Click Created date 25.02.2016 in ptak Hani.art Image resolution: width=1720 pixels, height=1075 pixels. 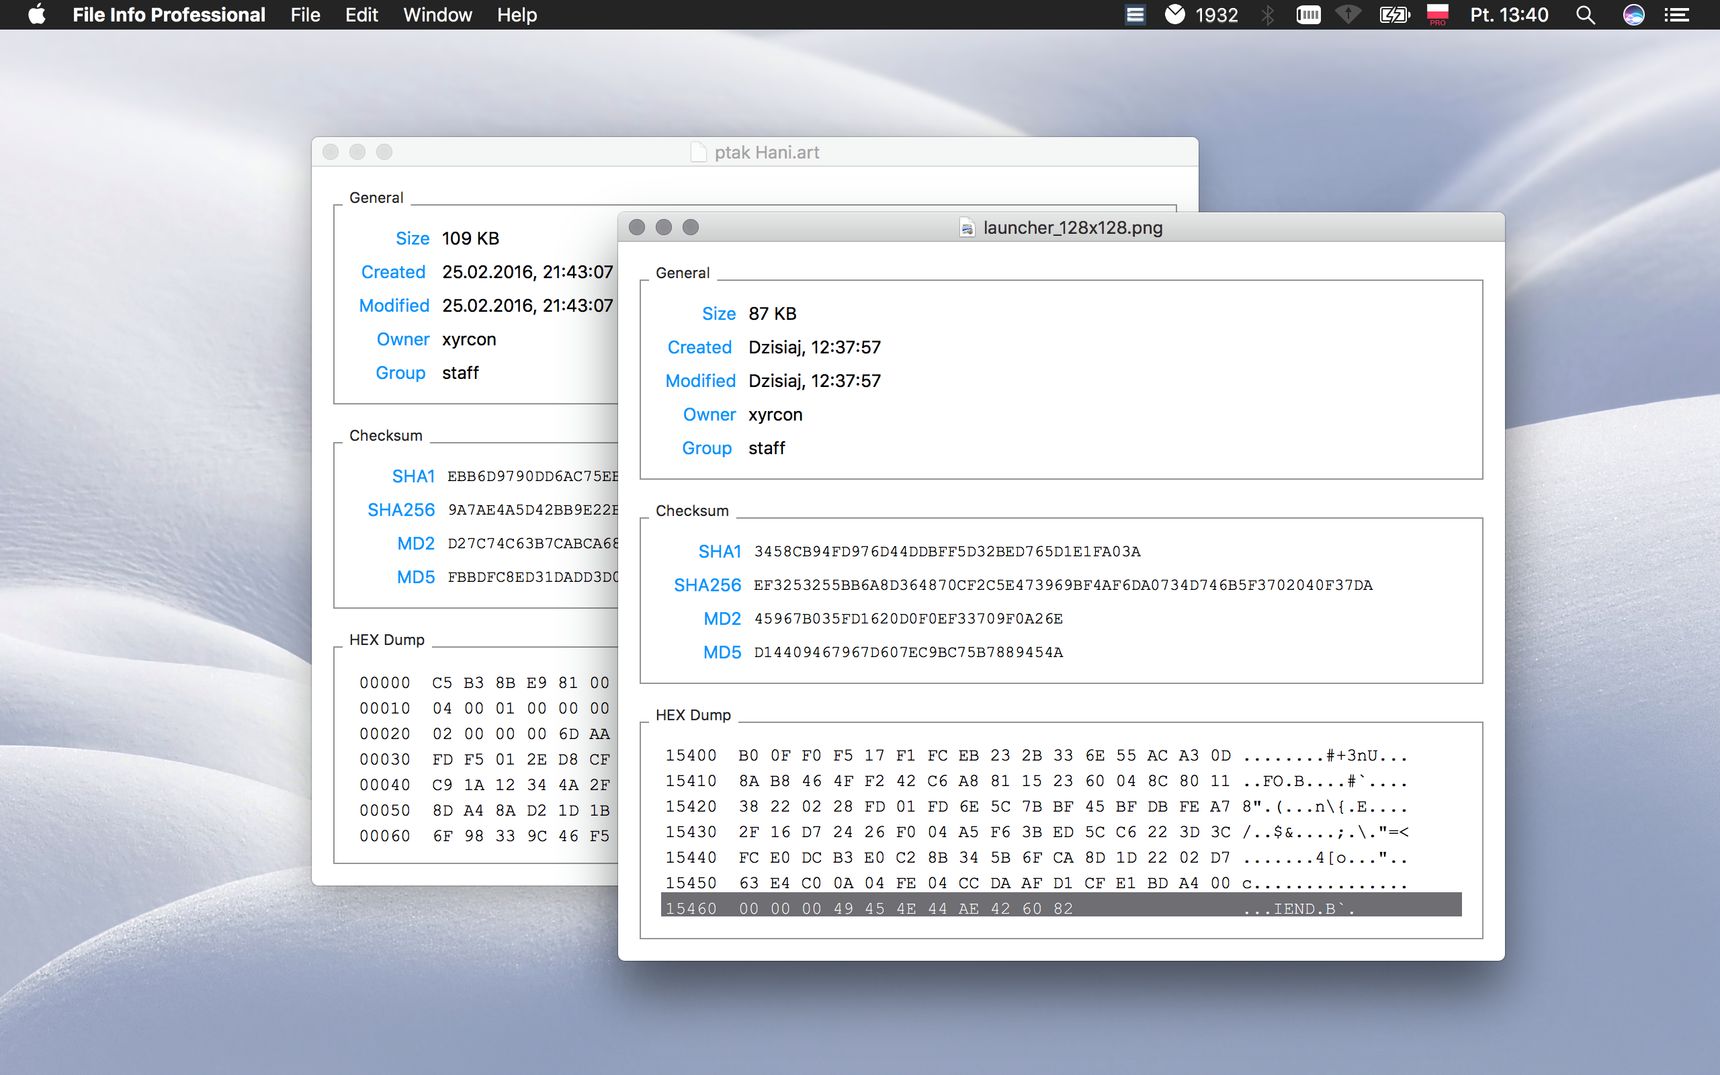528,272
